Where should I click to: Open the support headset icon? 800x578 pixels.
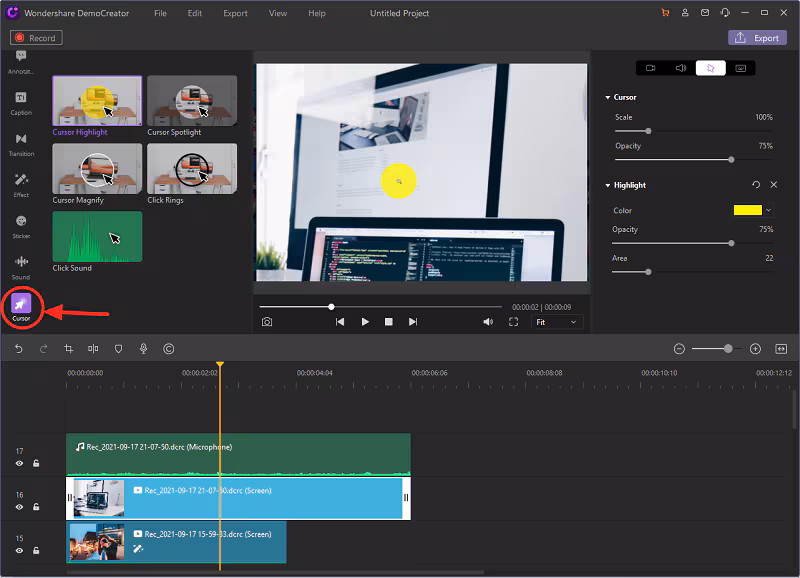tap(725, 13)
